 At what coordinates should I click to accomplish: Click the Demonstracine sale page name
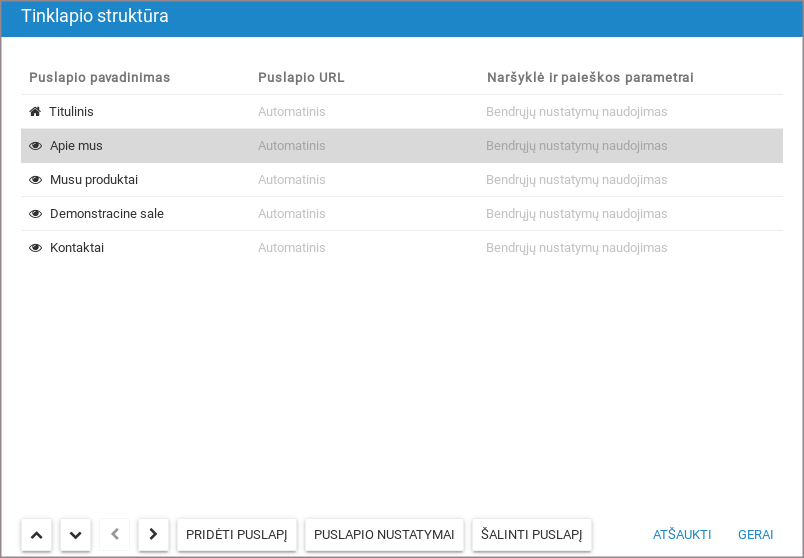[107, 214]
